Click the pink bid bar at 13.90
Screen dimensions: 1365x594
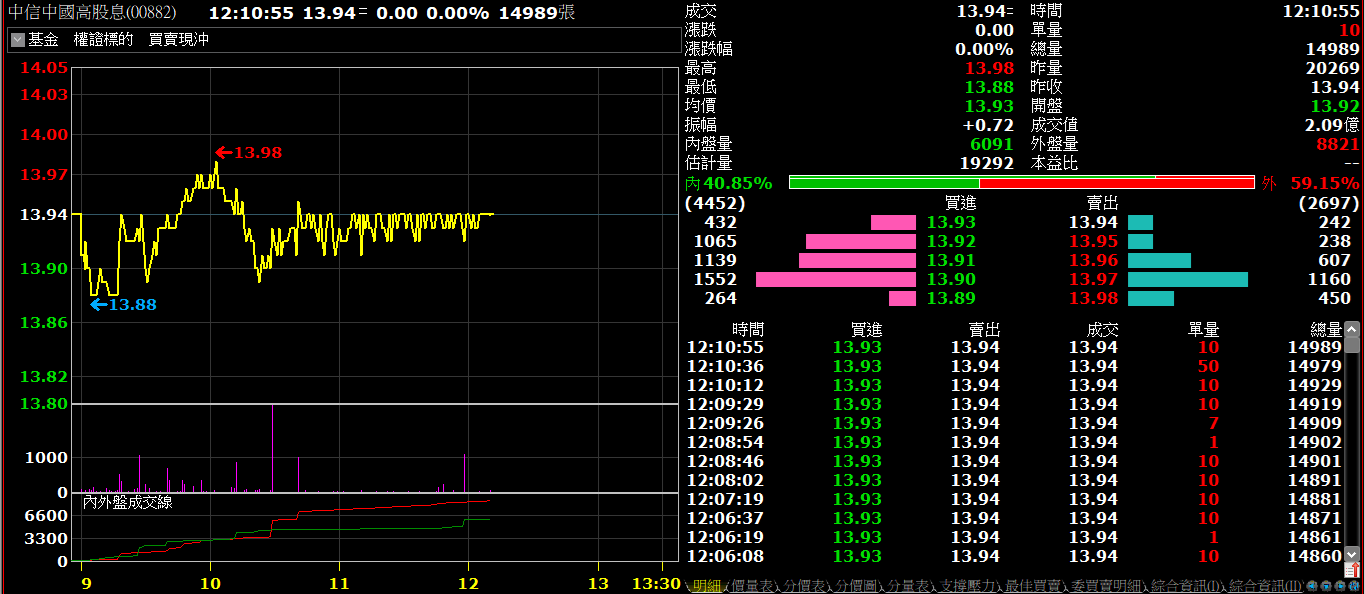(835, 280)
